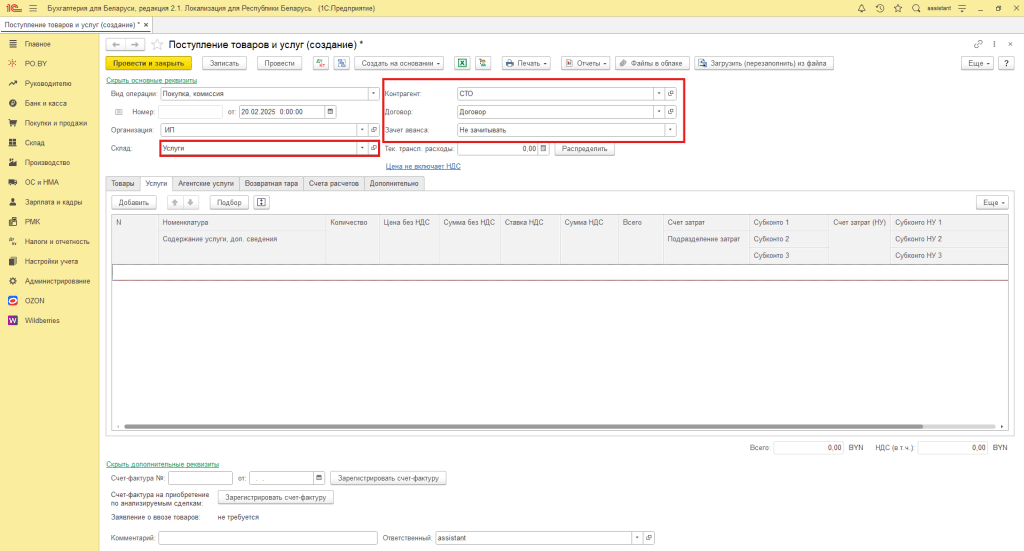This screenshot has height=551, width=1024.
Task: Click the icon right of Excel export
Action: click(483, 63)
